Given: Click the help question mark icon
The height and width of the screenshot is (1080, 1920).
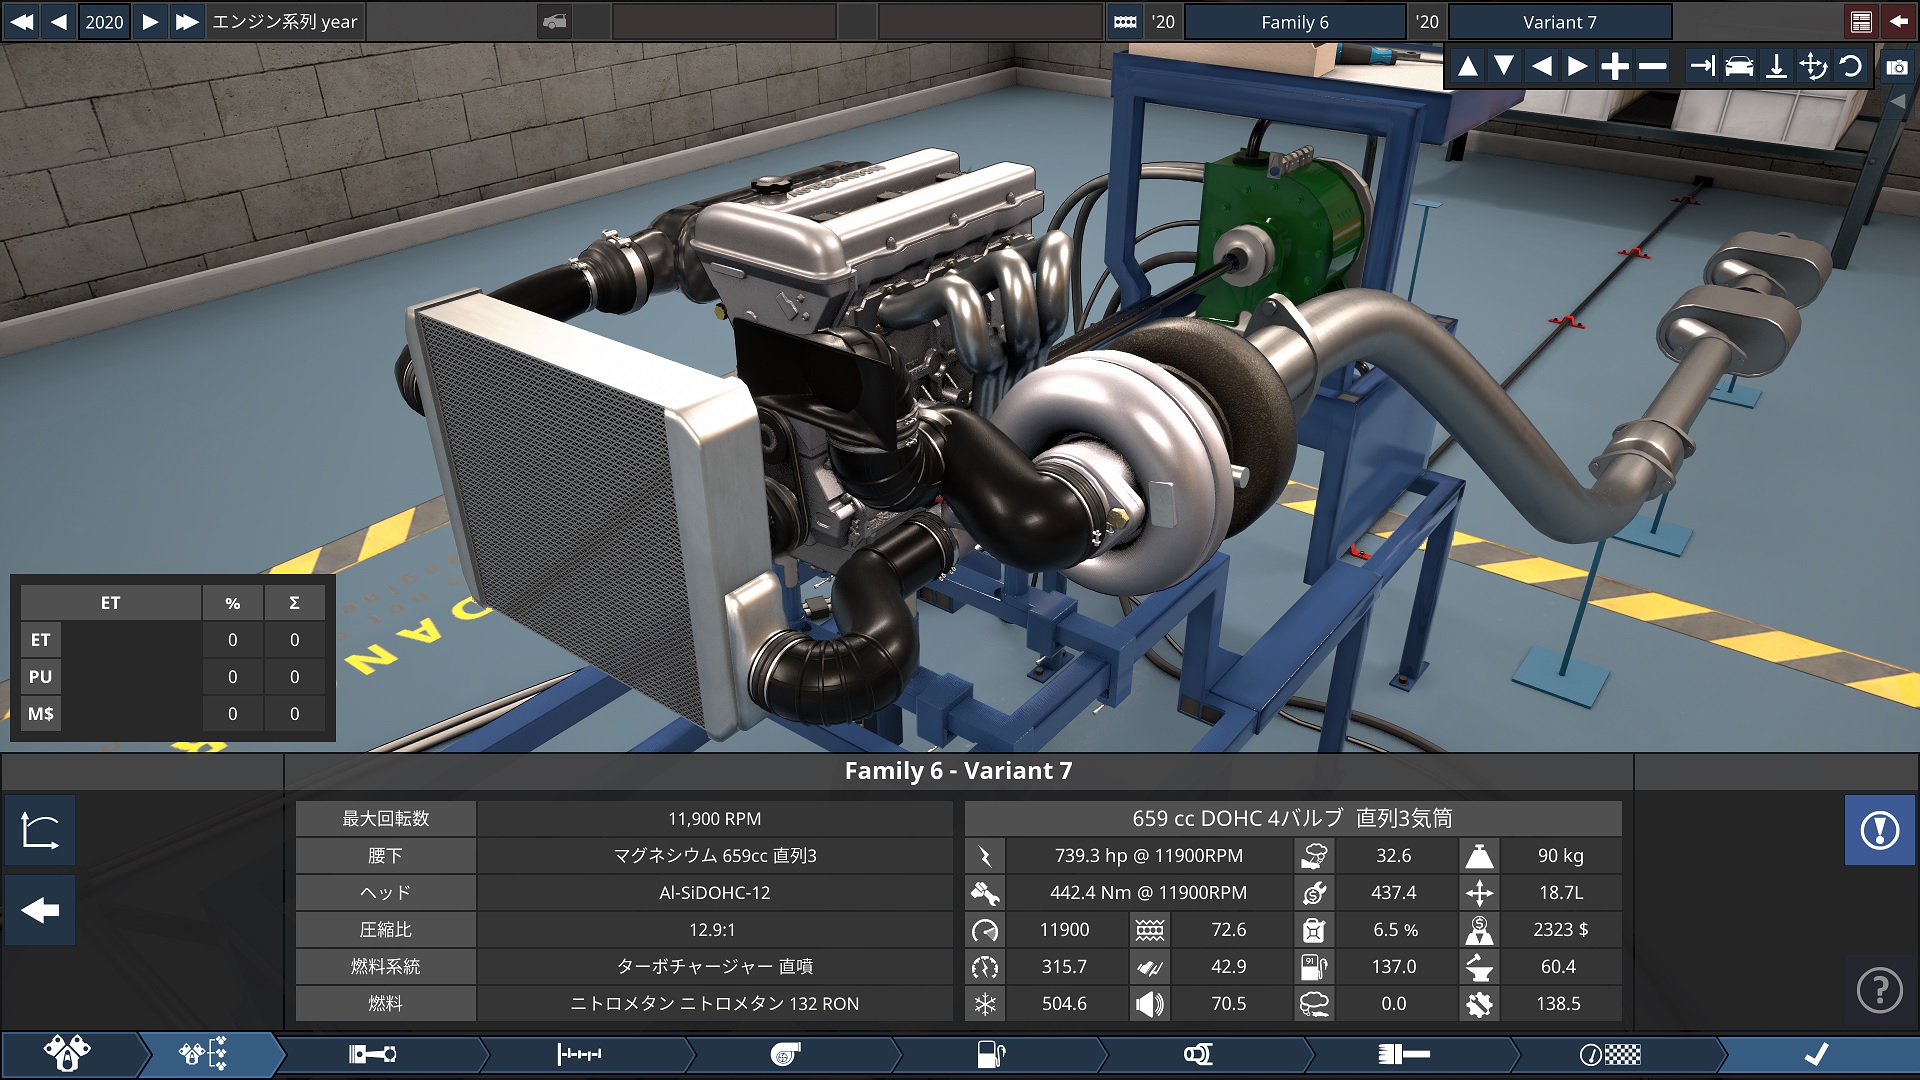Looking at the screenshot, I should click(x=1879, y=990).
